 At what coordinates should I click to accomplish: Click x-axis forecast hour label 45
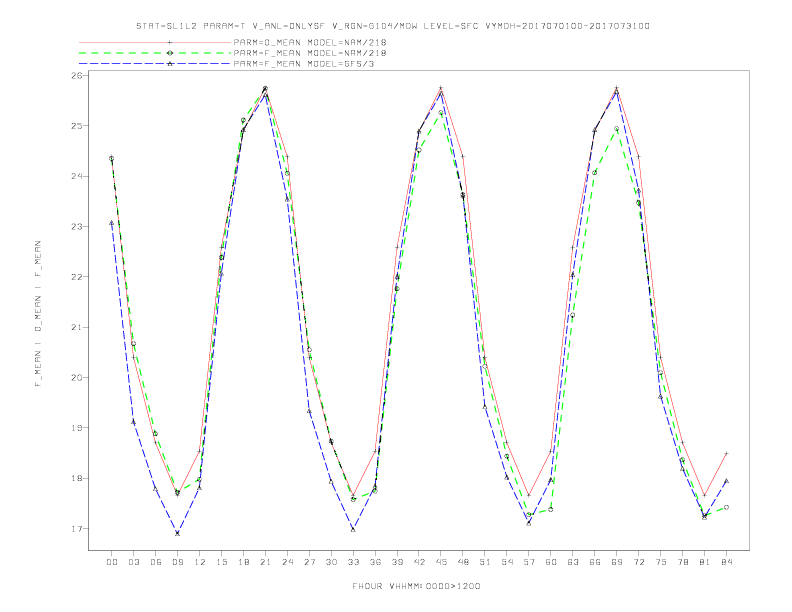(441, 562)
